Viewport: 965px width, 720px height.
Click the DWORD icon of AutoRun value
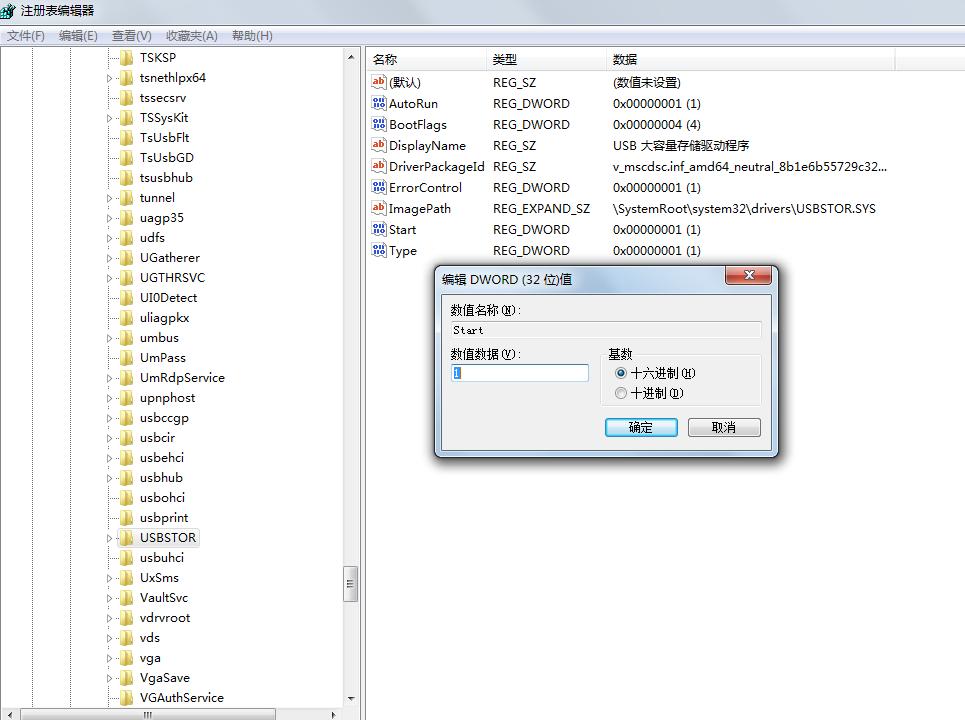(378, 103)
